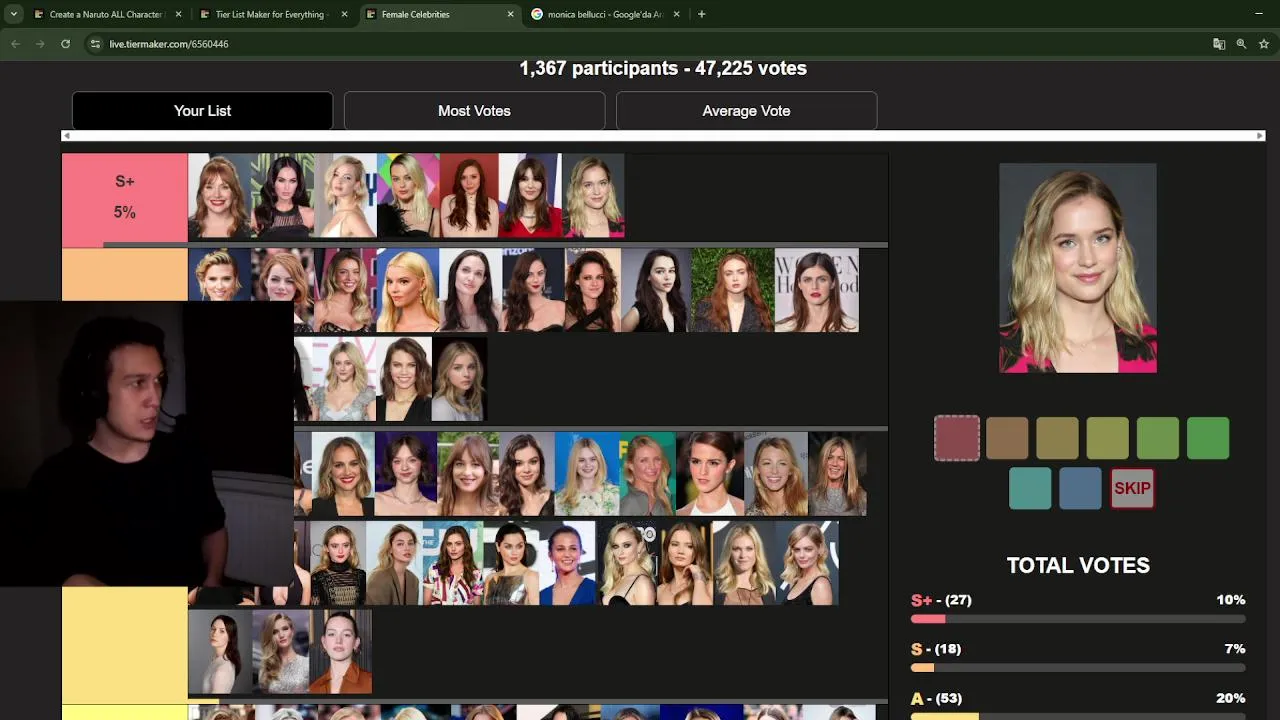The image size is (1280, 720).
Task: Click the participants and votes count text
Action: tap(663, 68)
